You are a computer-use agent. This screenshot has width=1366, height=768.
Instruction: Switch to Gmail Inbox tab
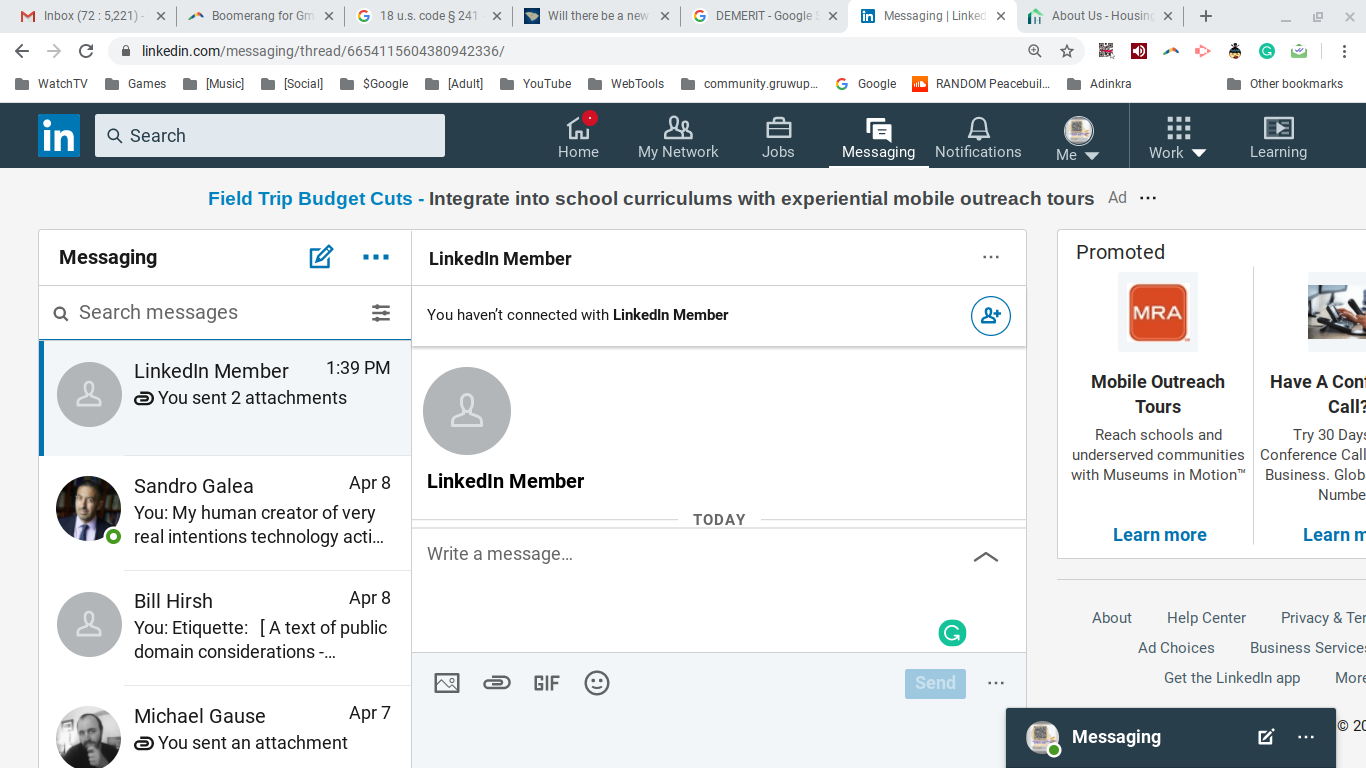click(92, 16)
